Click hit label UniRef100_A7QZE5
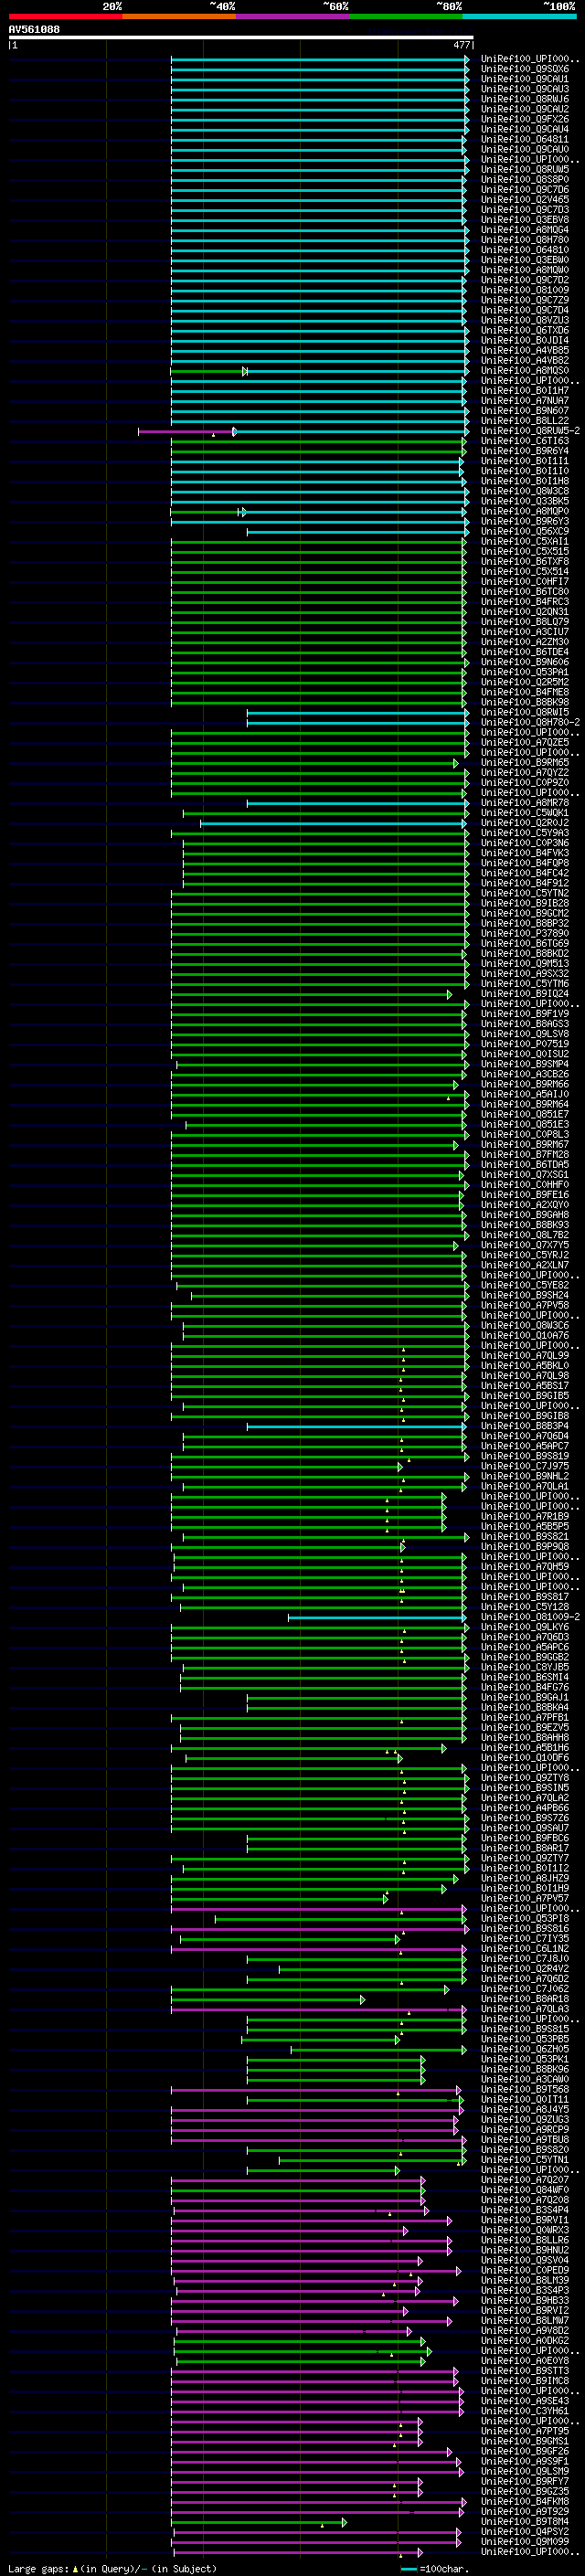 click(525, 743)
